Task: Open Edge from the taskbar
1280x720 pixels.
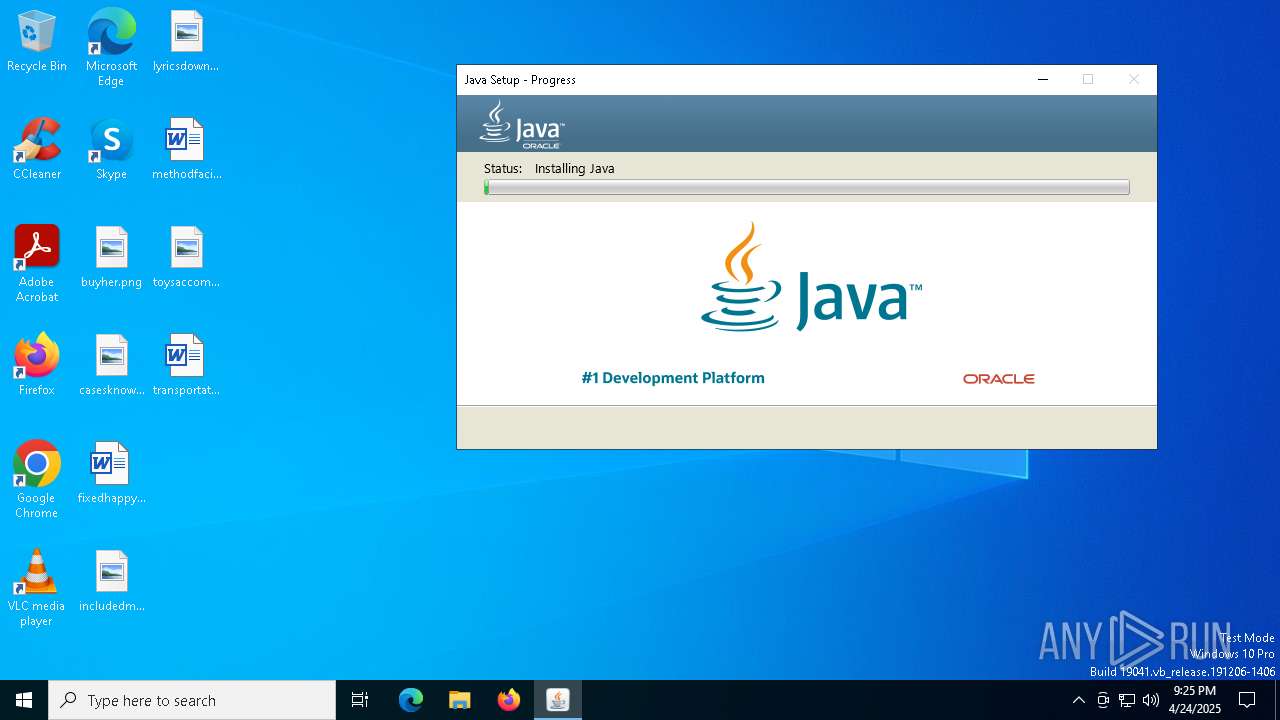Action: tap(411, 700)
